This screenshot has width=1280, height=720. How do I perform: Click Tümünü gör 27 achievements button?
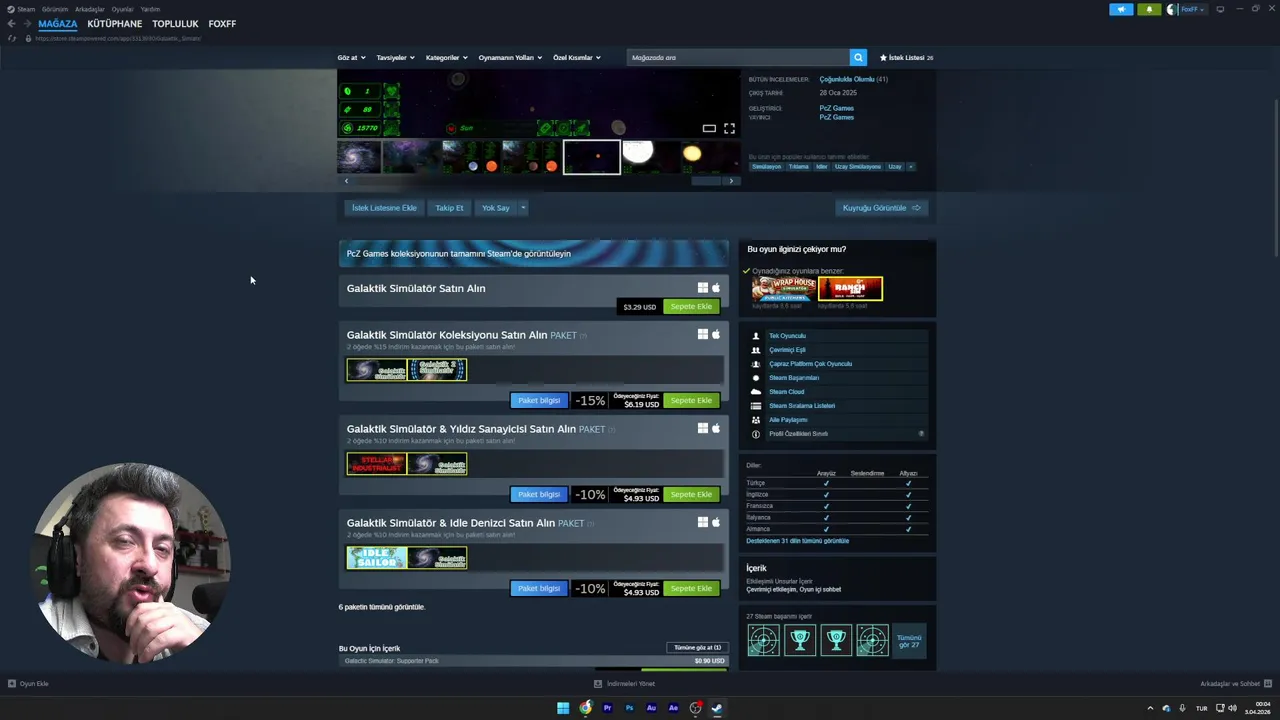909,640
